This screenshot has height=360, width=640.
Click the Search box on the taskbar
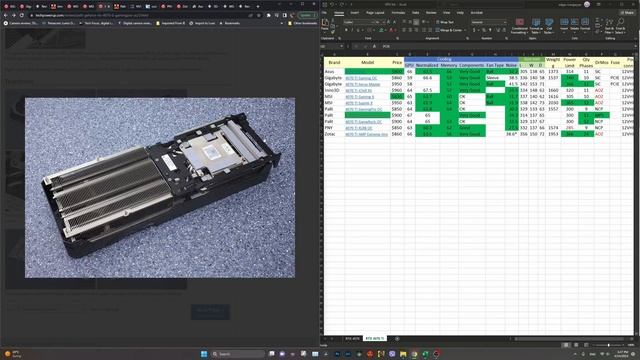[238, 353]
